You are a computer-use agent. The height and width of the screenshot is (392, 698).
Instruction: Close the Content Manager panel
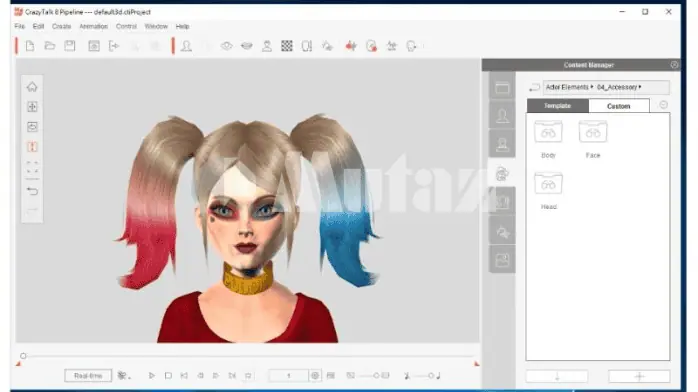pos(674,65)
